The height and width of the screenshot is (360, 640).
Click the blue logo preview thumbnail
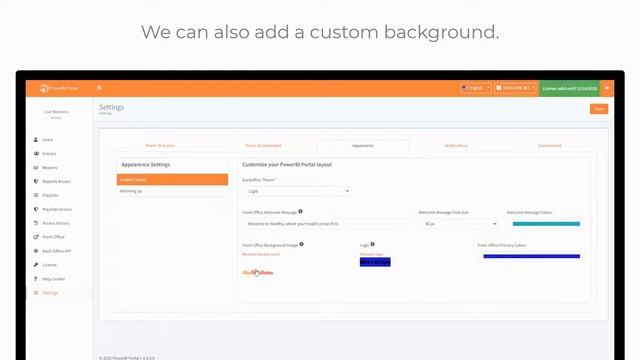[x=375, y=262]
